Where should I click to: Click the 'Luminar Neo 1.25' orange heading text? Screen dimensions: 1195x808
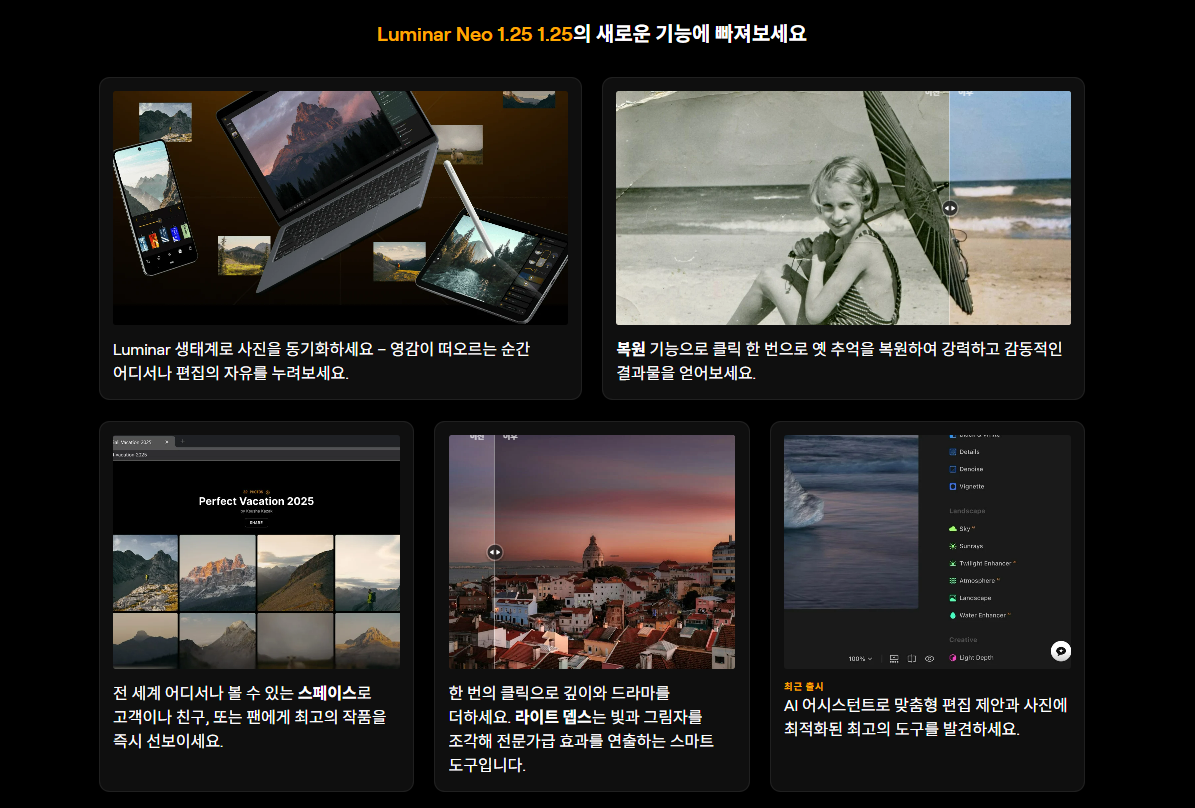[x=475, y=34]
